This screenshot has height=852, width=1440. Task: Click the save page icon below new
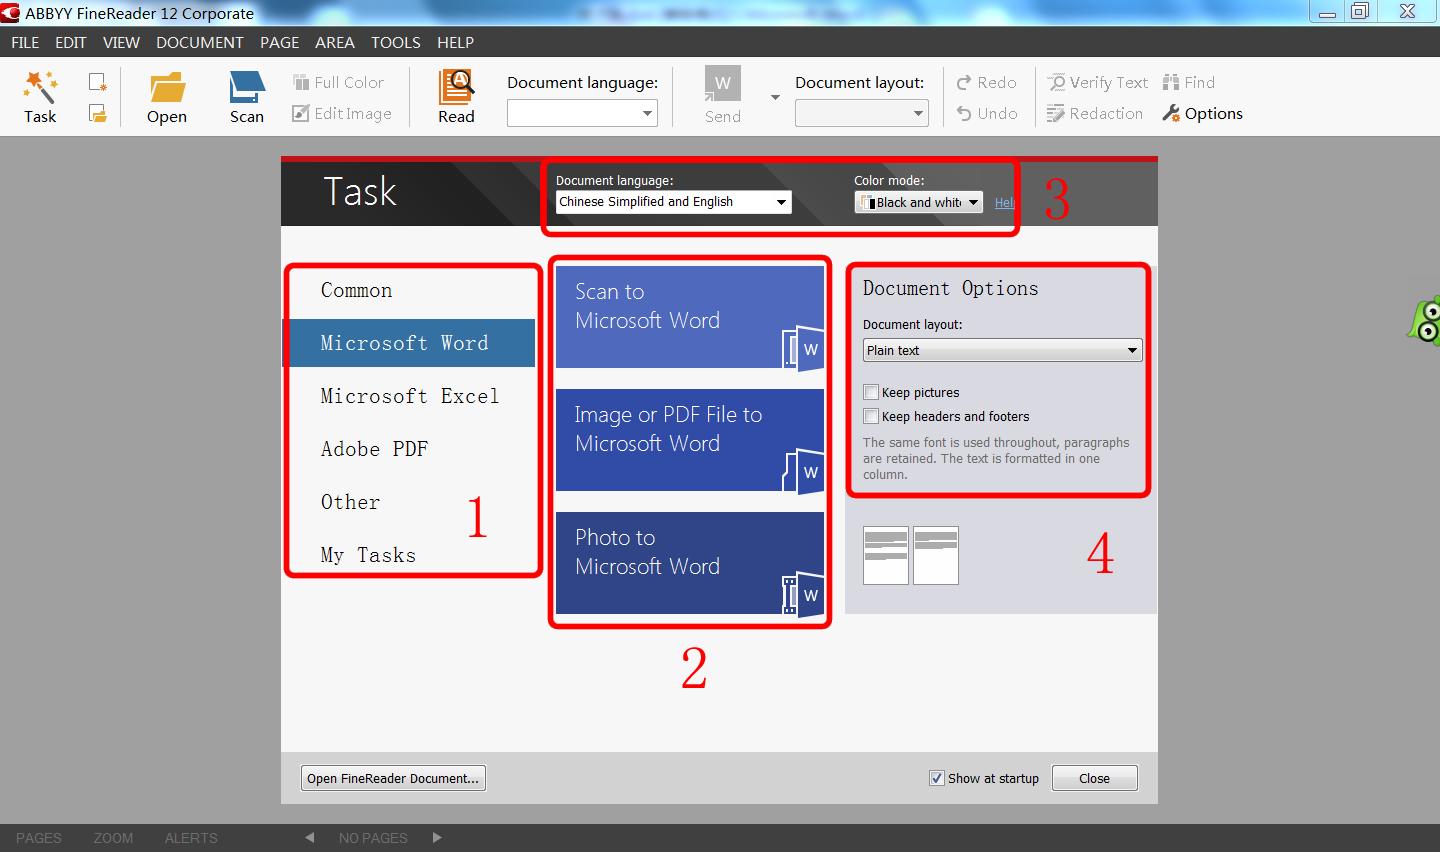tap(97, 113)
